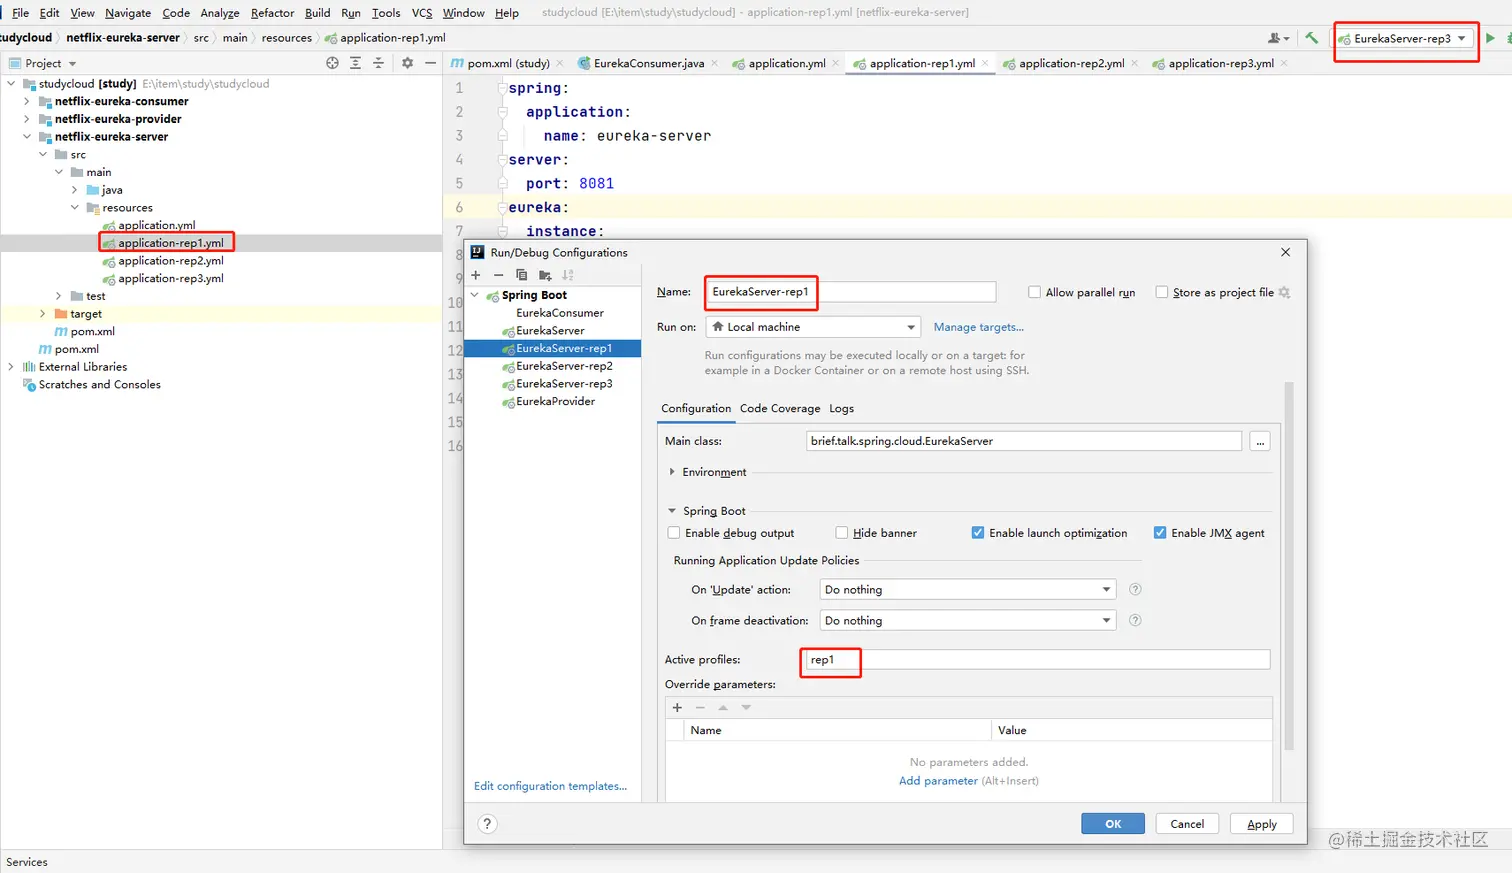Open the VCS menu

(422, 13)
